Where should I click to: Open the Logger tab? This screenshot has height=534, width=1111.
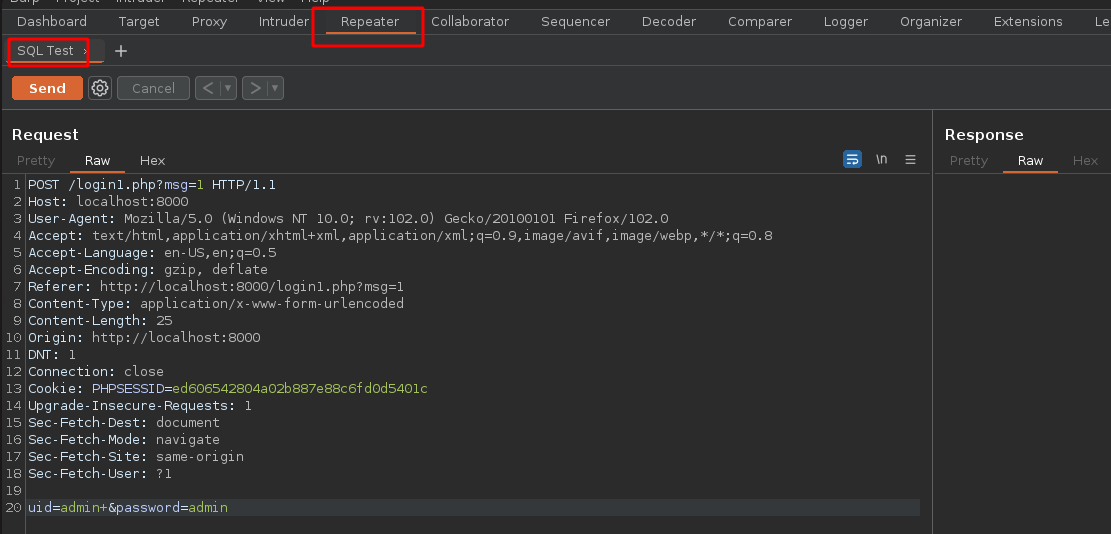[x=846, y=21]
